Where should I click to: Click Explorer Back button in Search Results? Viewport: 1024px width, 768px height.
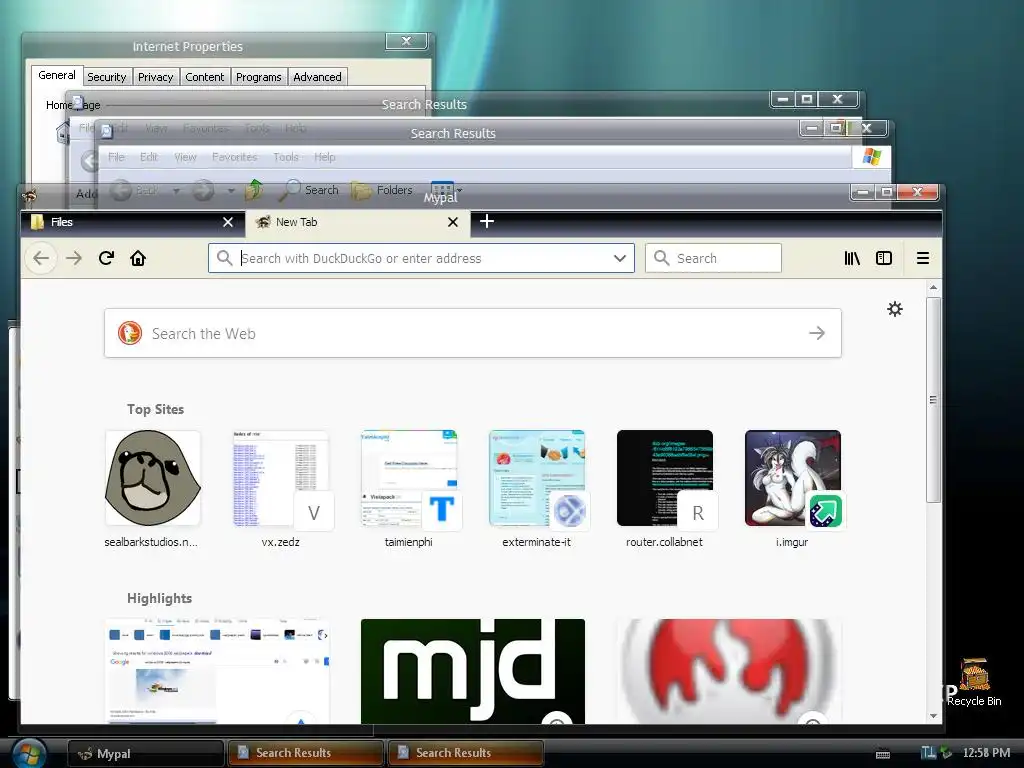pyautogui.click(x=135, y=190)
